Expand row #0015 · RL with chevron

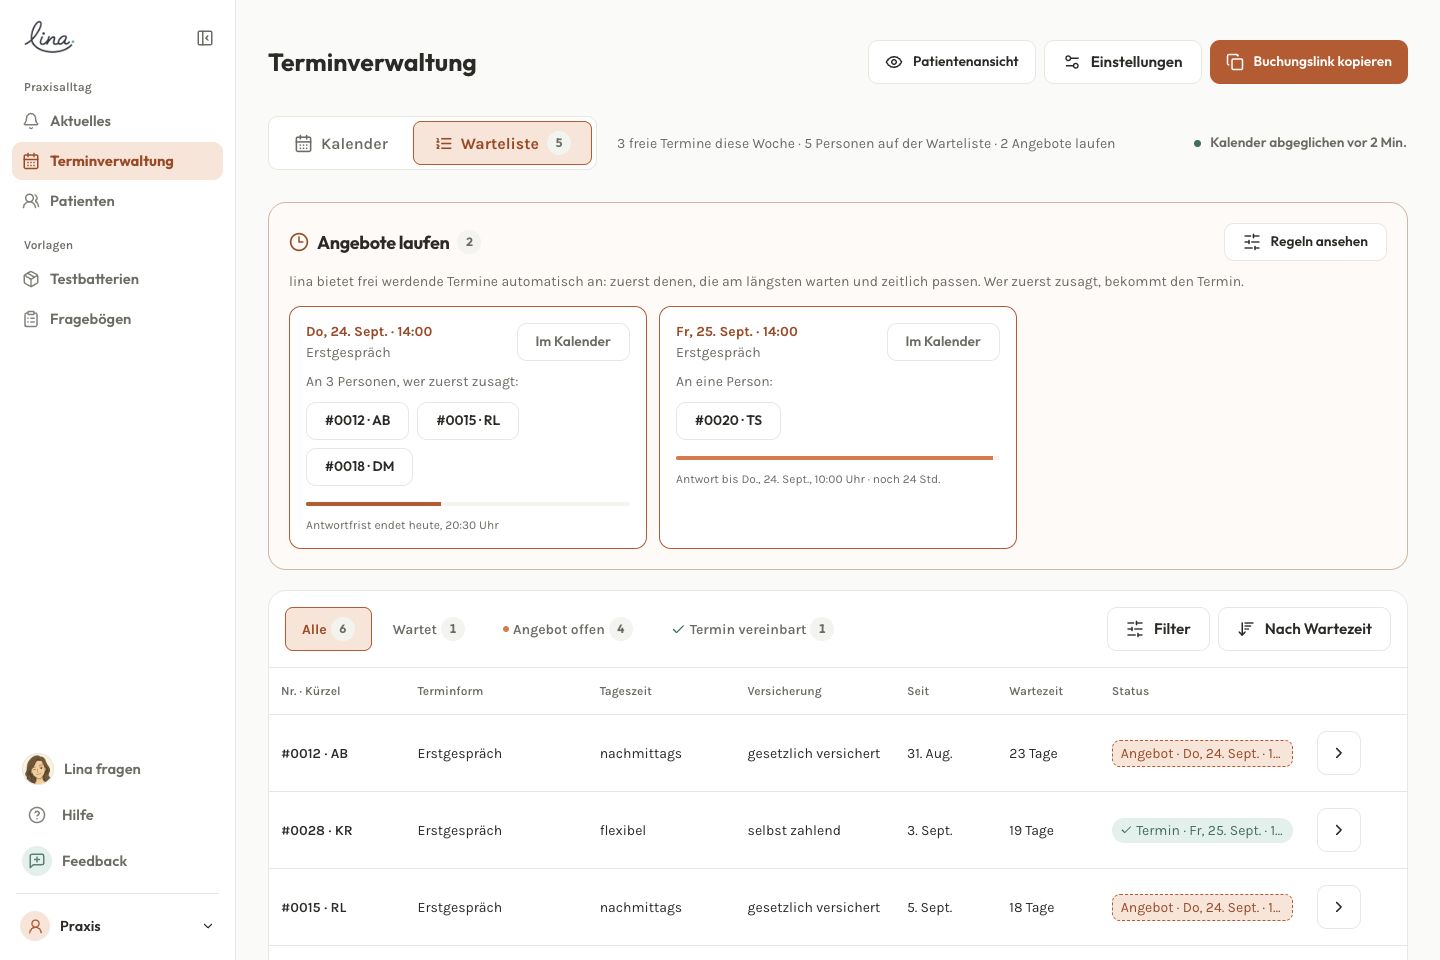pyautogui.click(x=1339, y=907)
